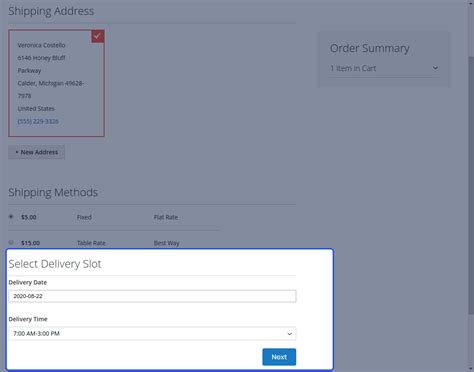
Task: Click the 1 Item in Cart text
Action: click(353, 68)
